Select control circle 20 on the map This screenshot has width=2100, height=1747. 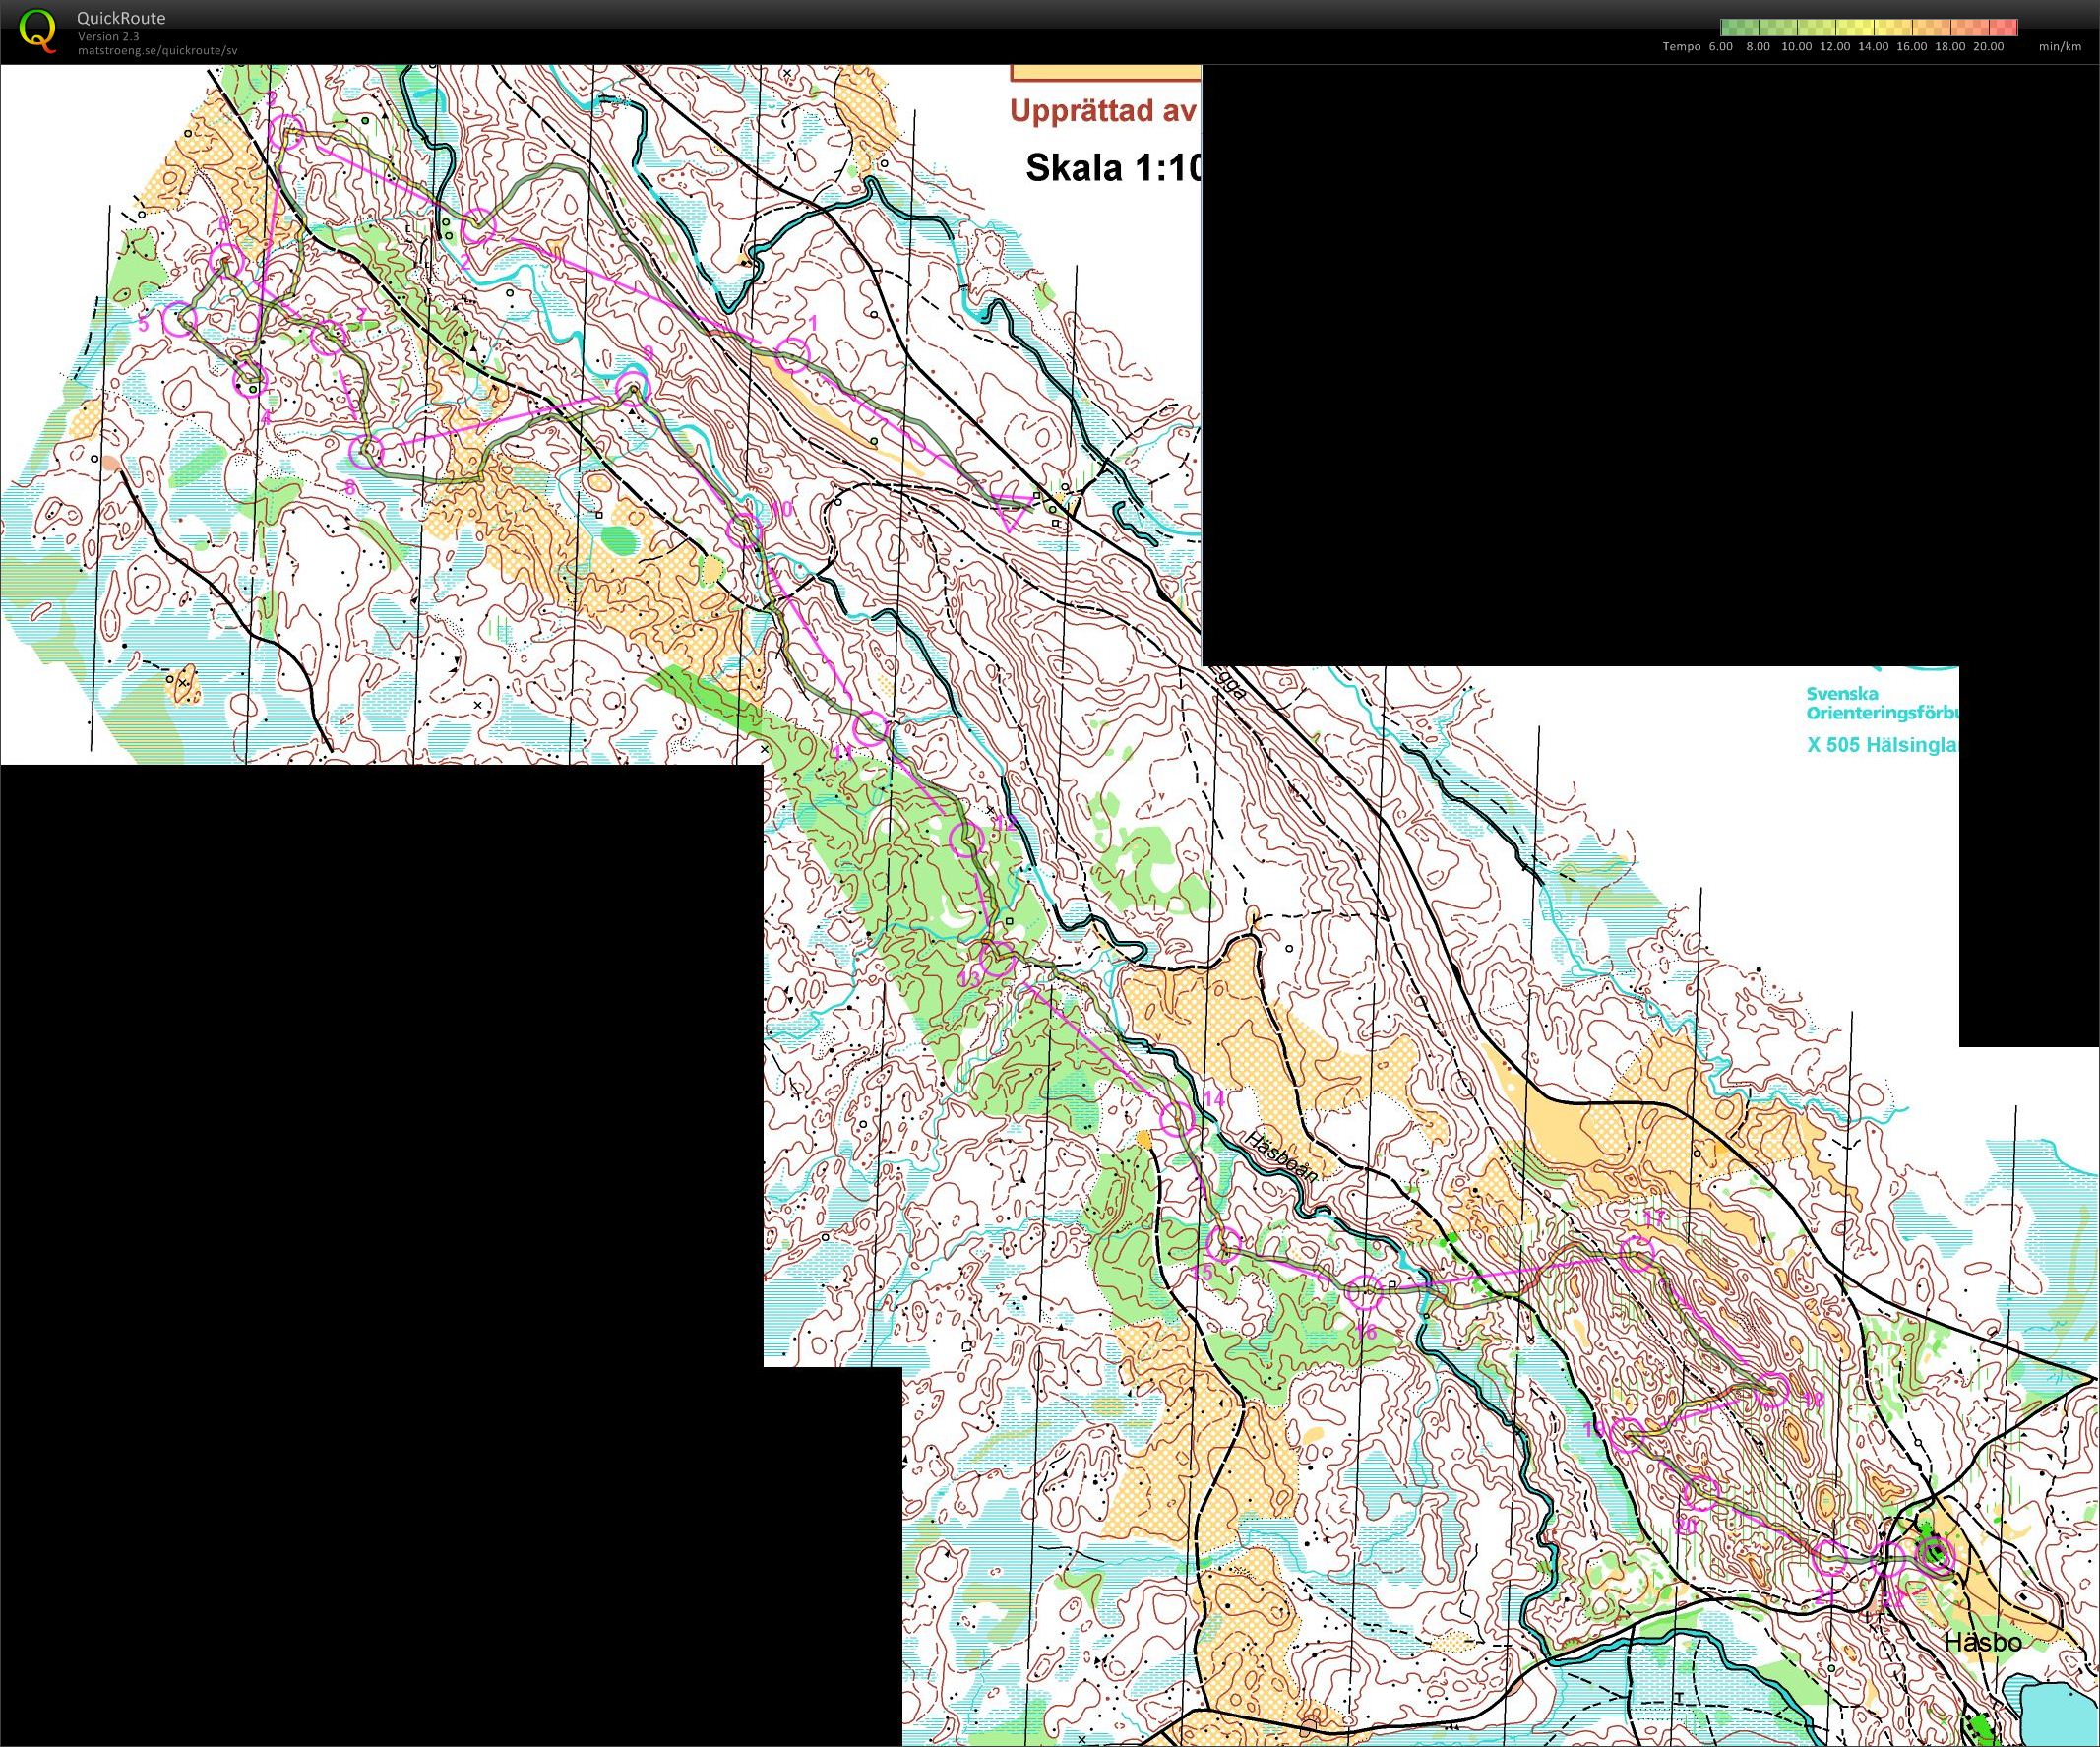pyautogui.click(x=1701, y=1494)
